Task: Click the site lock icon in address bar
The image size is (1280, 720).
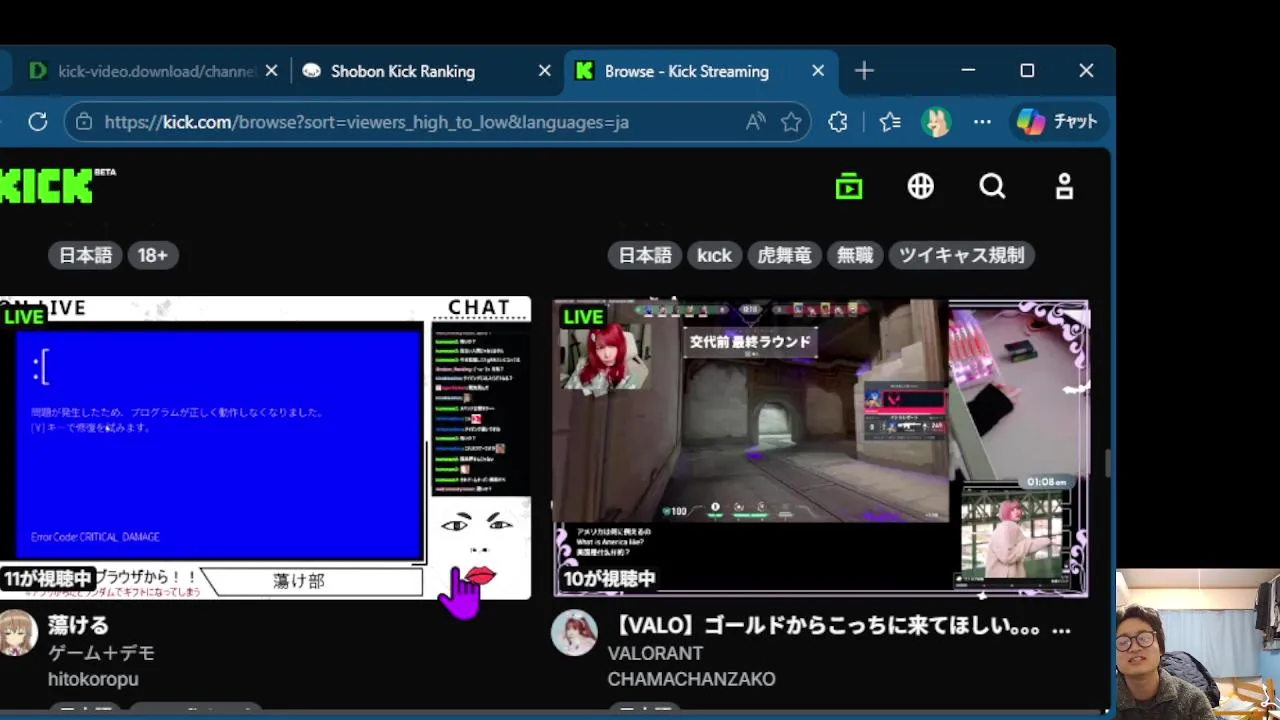Action: 84,122
